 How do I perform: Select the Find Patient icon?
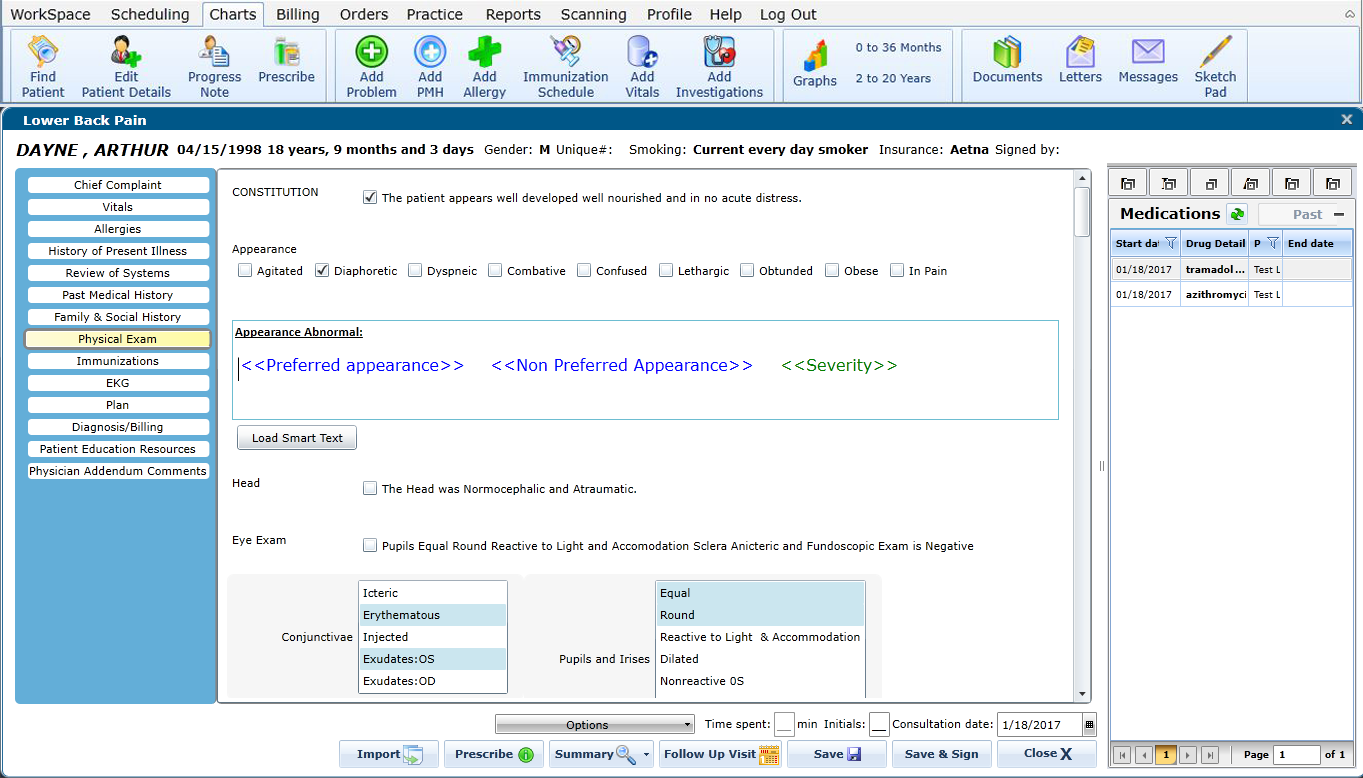click(x=40, y=64)
